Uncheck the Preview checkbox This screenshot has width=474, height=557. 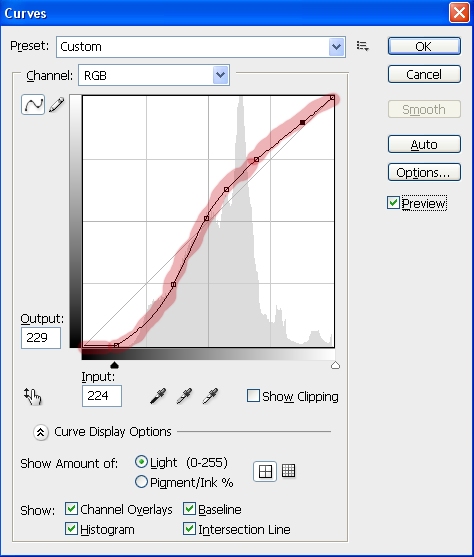(x=393, y=203)
